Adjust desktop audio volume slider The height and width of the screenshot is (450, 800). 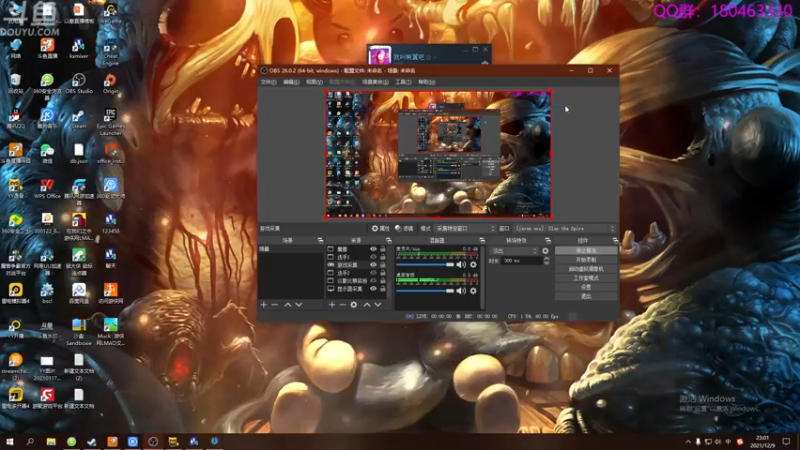click(x=425, y=291)
